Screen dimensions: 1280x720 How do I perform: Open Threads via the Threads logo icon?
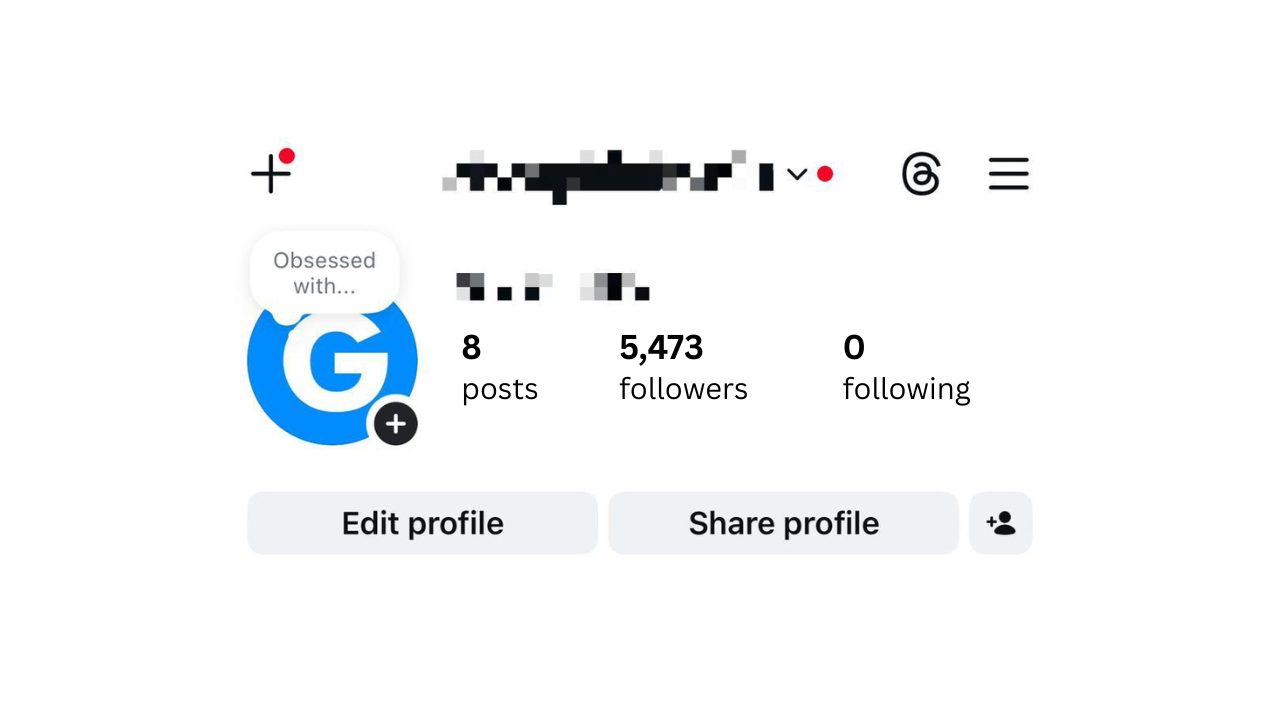pos(921,174)
